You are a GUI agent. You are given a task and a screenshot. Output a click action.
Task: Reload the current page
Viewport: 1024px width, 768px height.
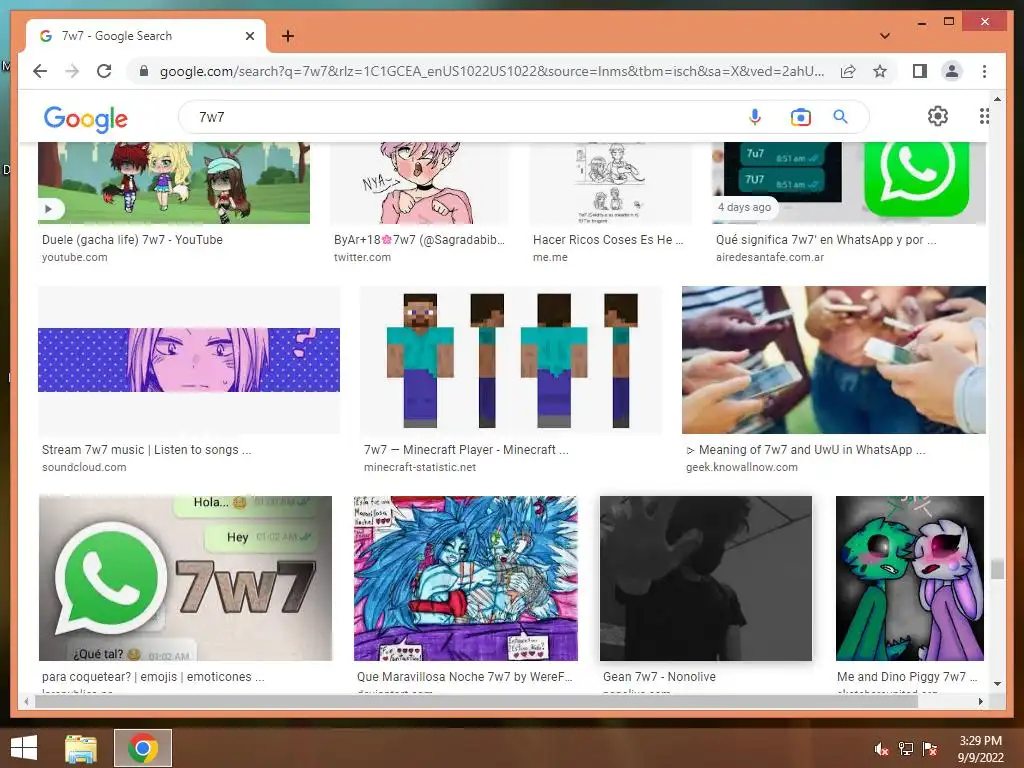pyautogui.click(x=104, y=71)
